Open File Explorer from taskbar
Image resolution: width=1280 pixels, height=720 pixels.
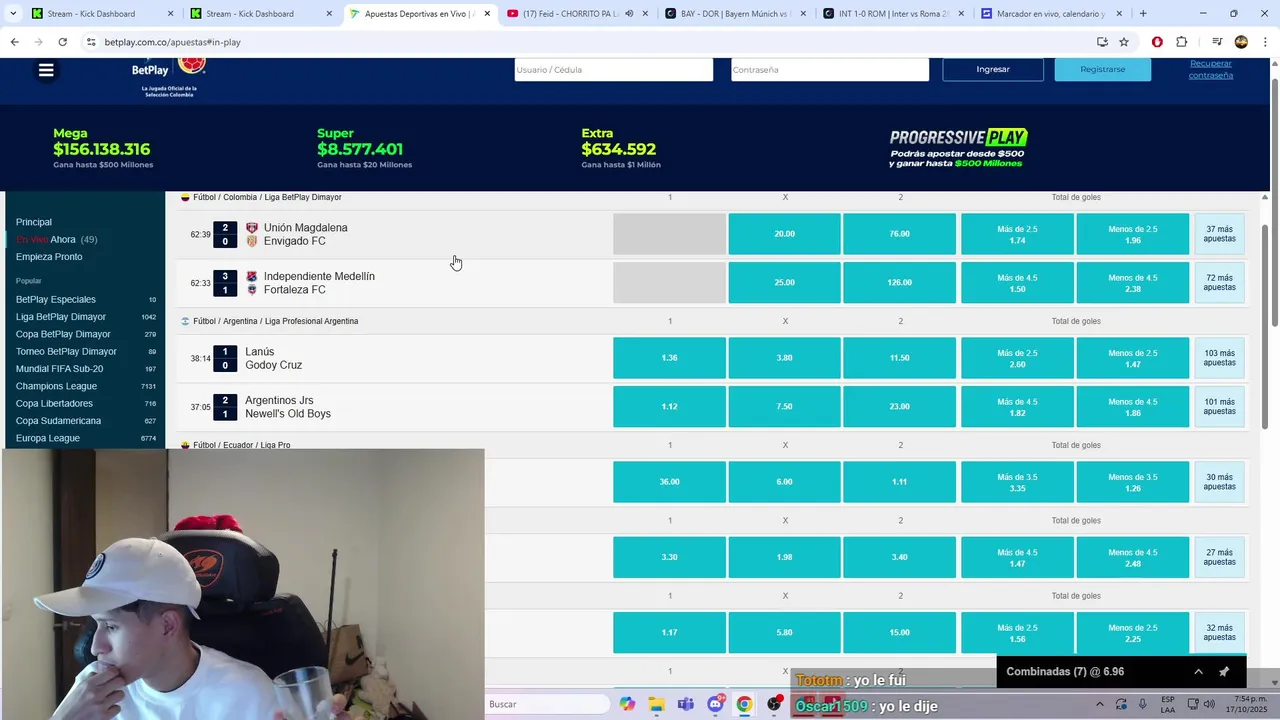point(656,704)
